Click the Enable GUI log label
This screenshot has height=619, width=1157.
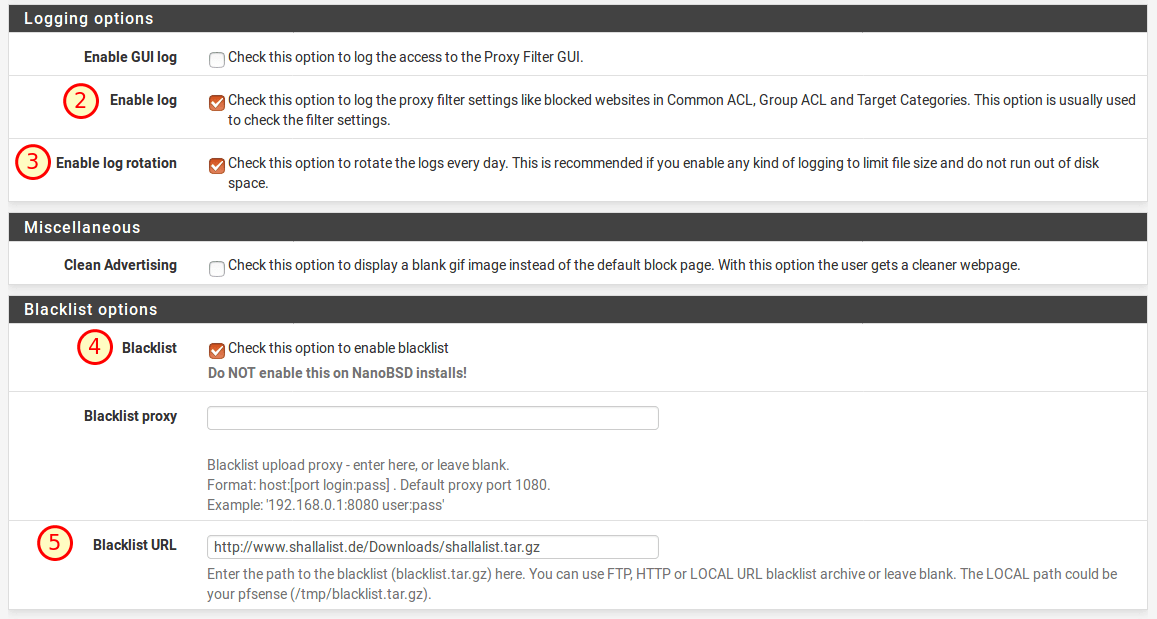[x=130, y=57]
